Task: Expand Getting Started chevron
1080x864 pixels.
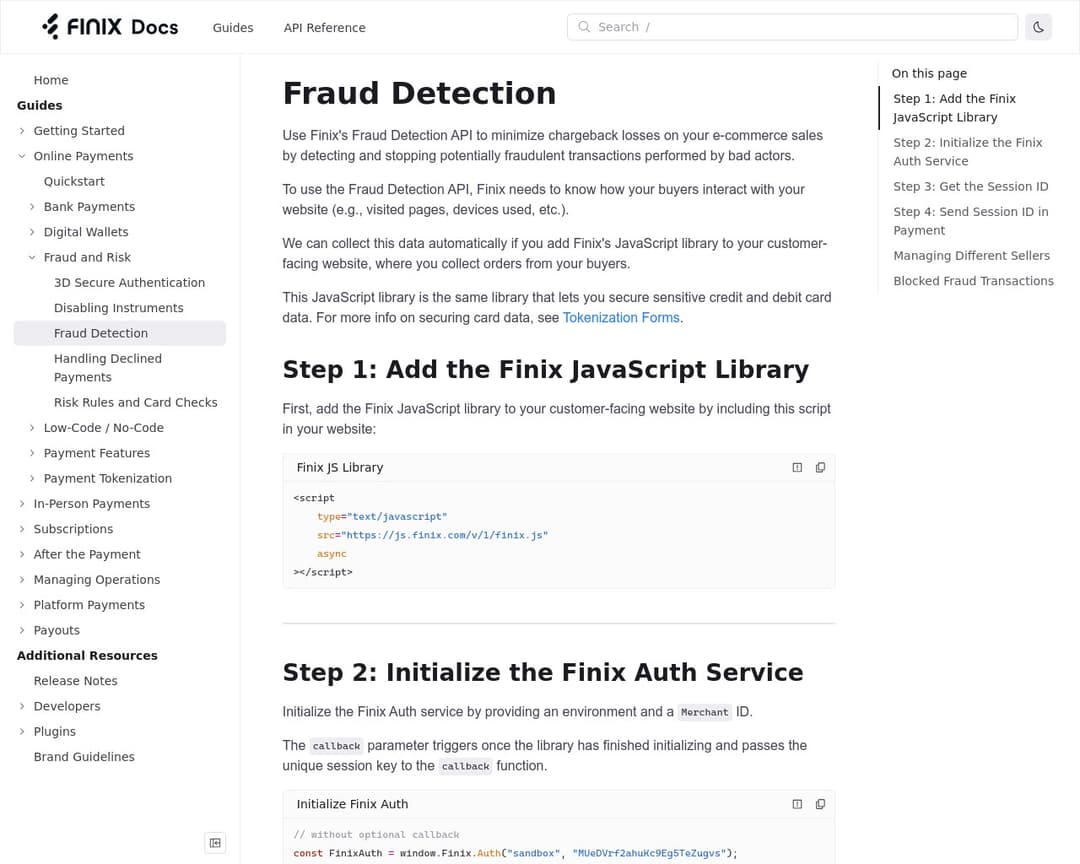Action: [22, 131]
